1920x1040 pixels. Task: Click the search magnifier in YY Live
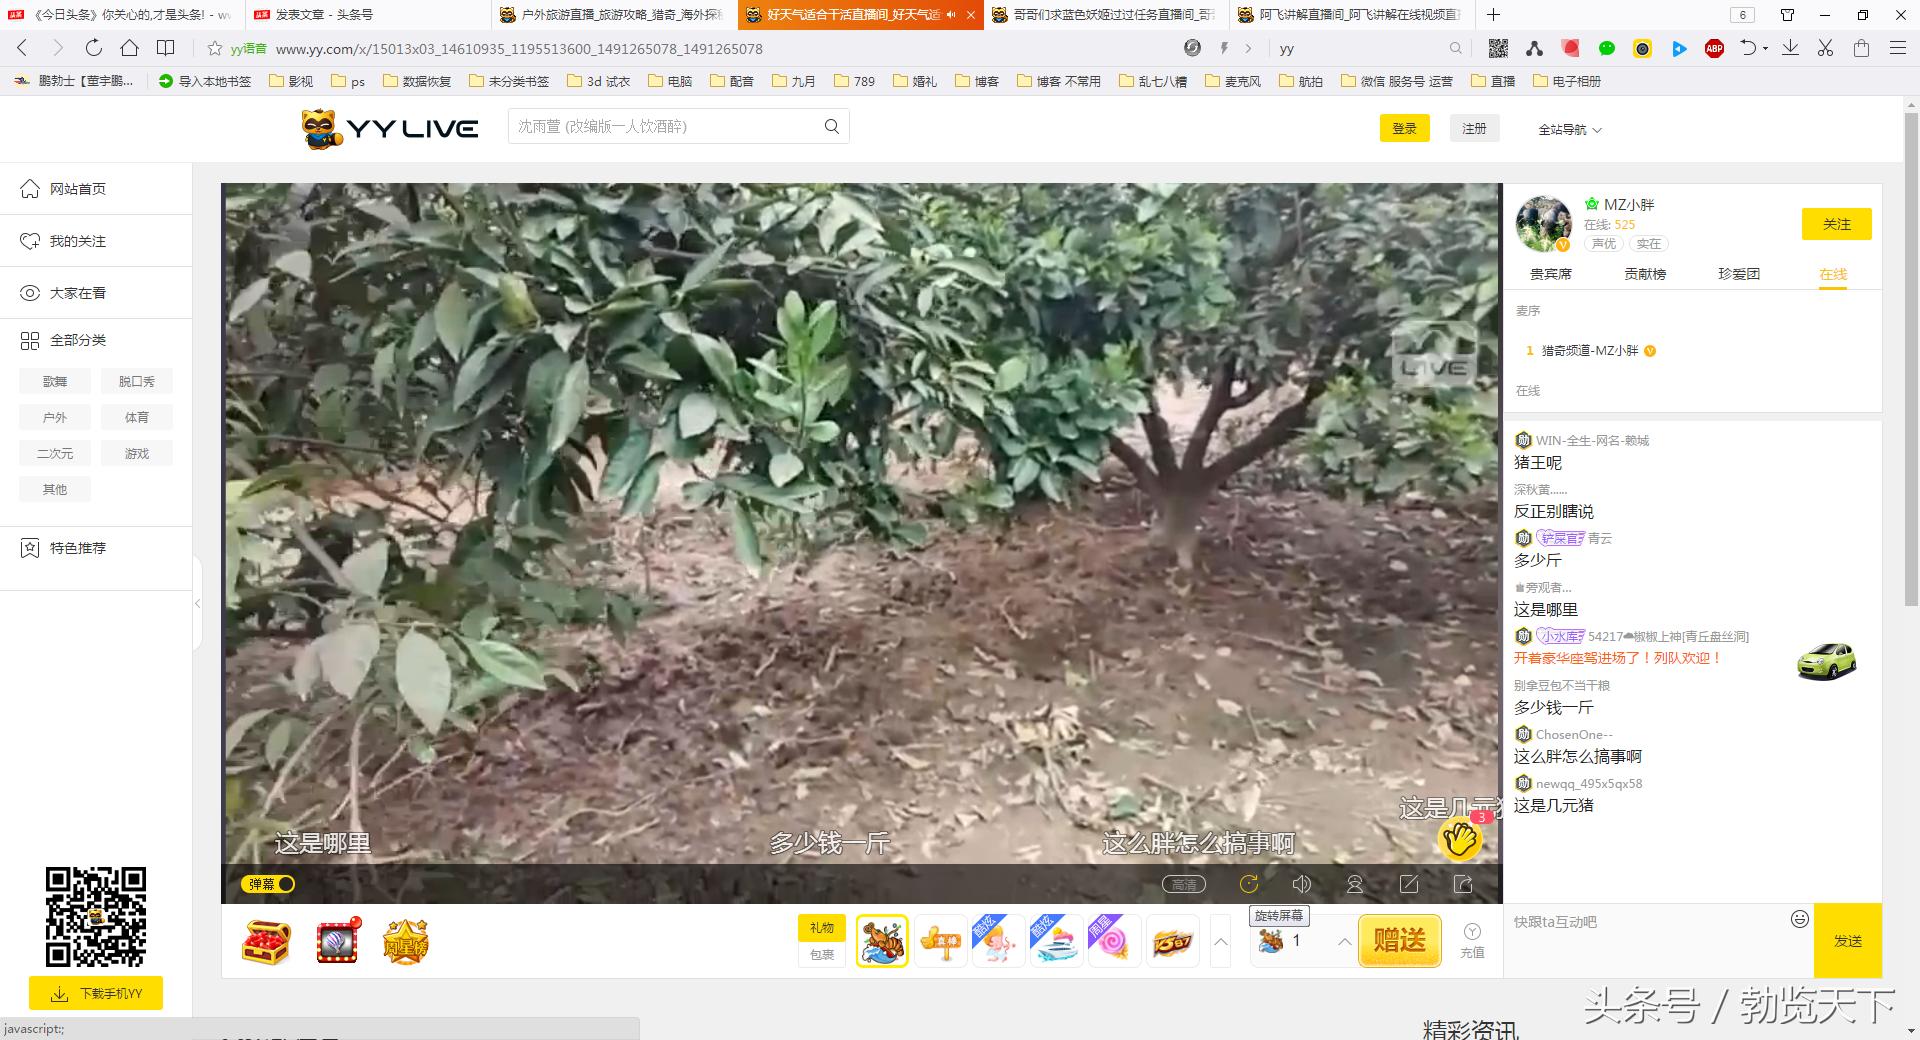tap(831, 127)
